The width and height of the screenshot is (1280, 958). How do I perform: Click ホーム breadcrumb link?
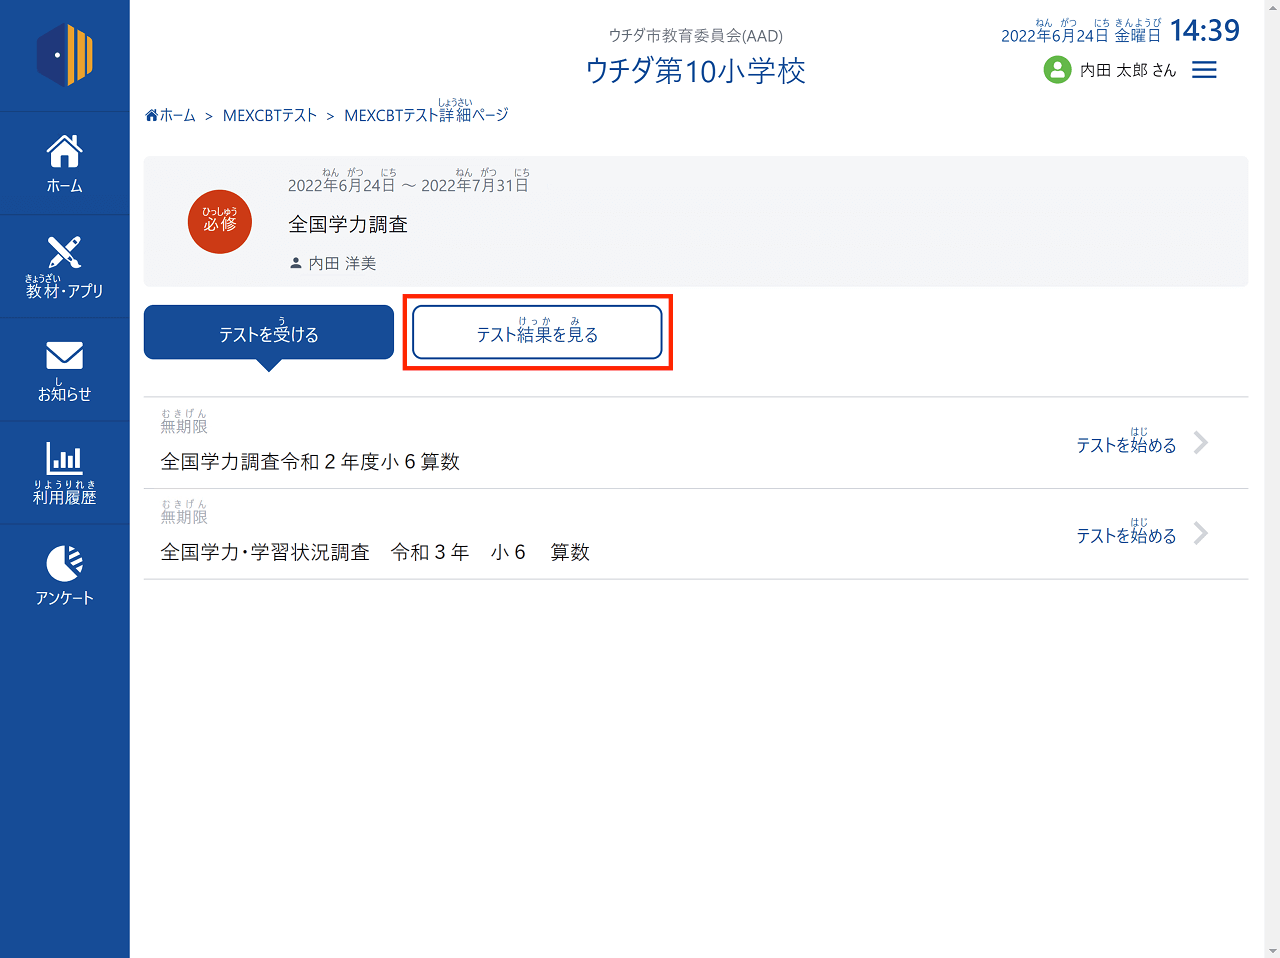click(x=171, y=116)
